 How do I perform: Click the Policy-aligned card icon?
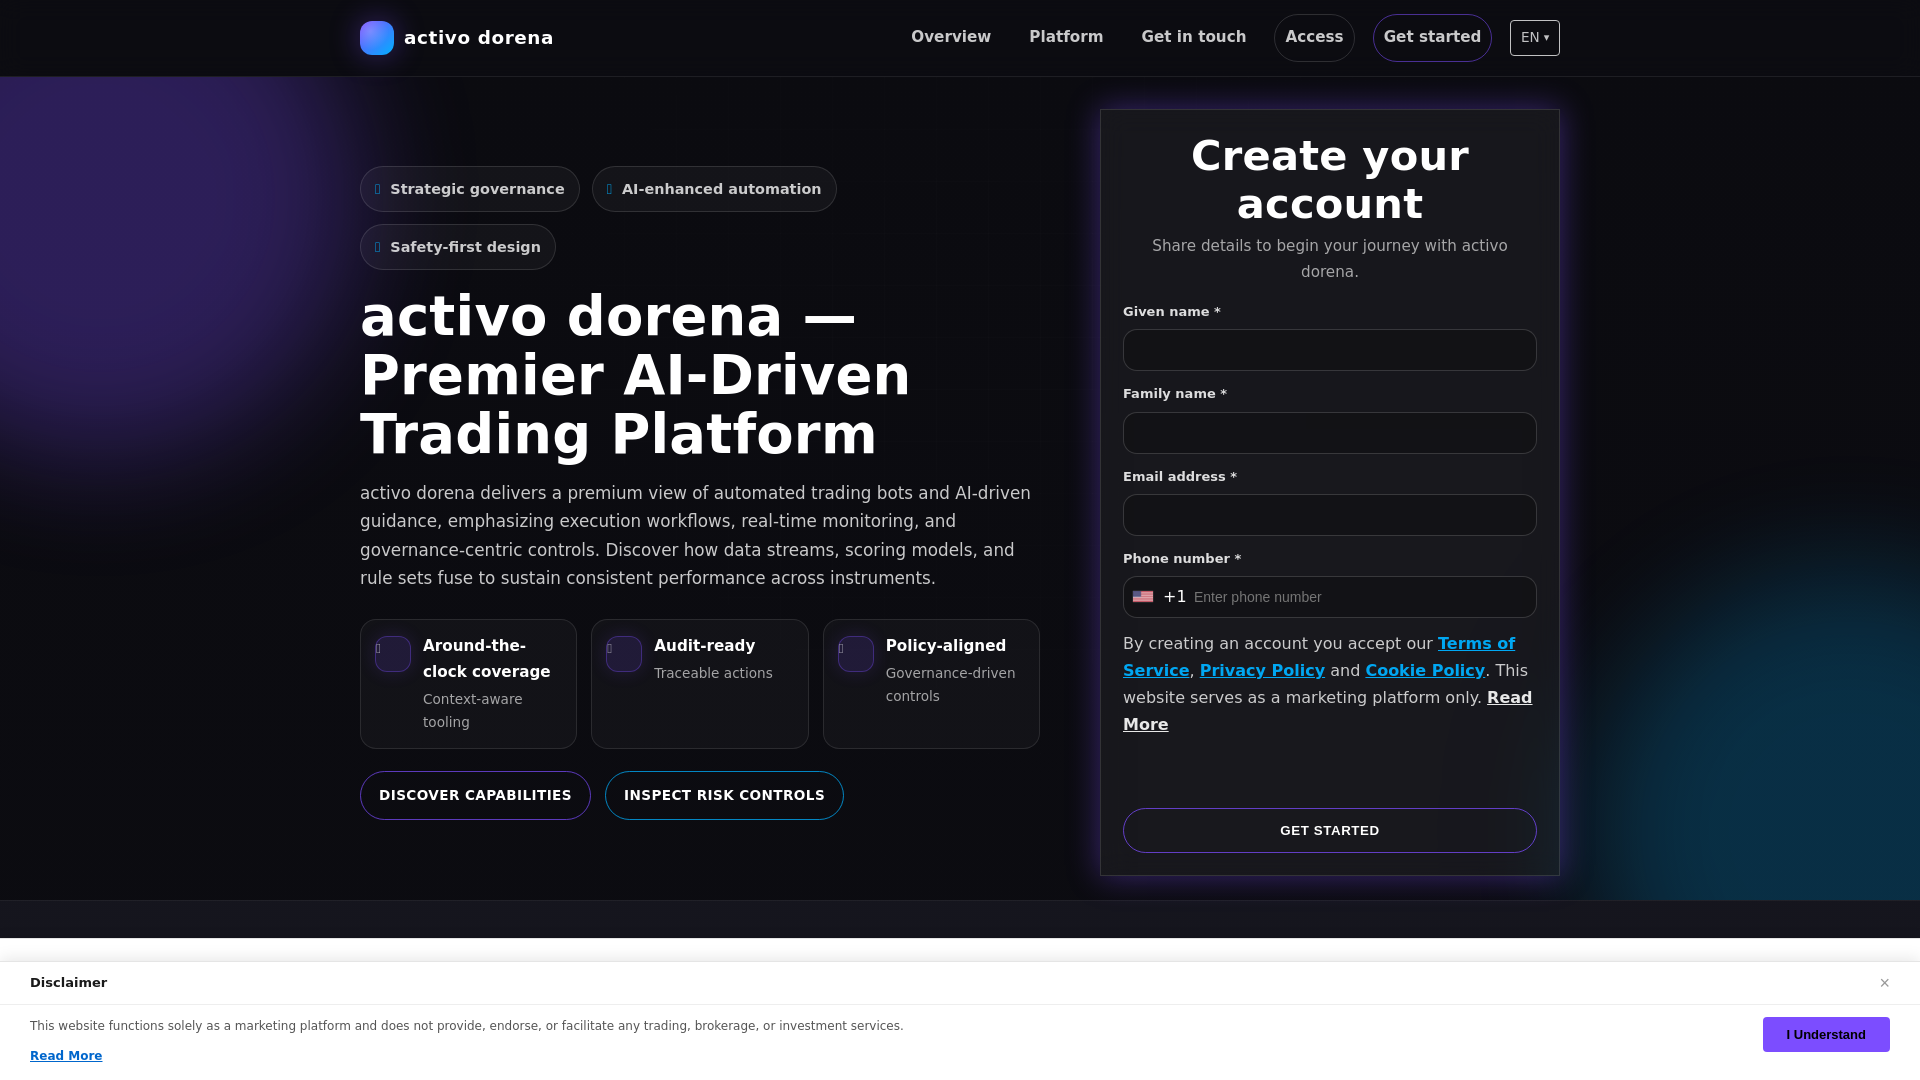(x=856, y=654)
